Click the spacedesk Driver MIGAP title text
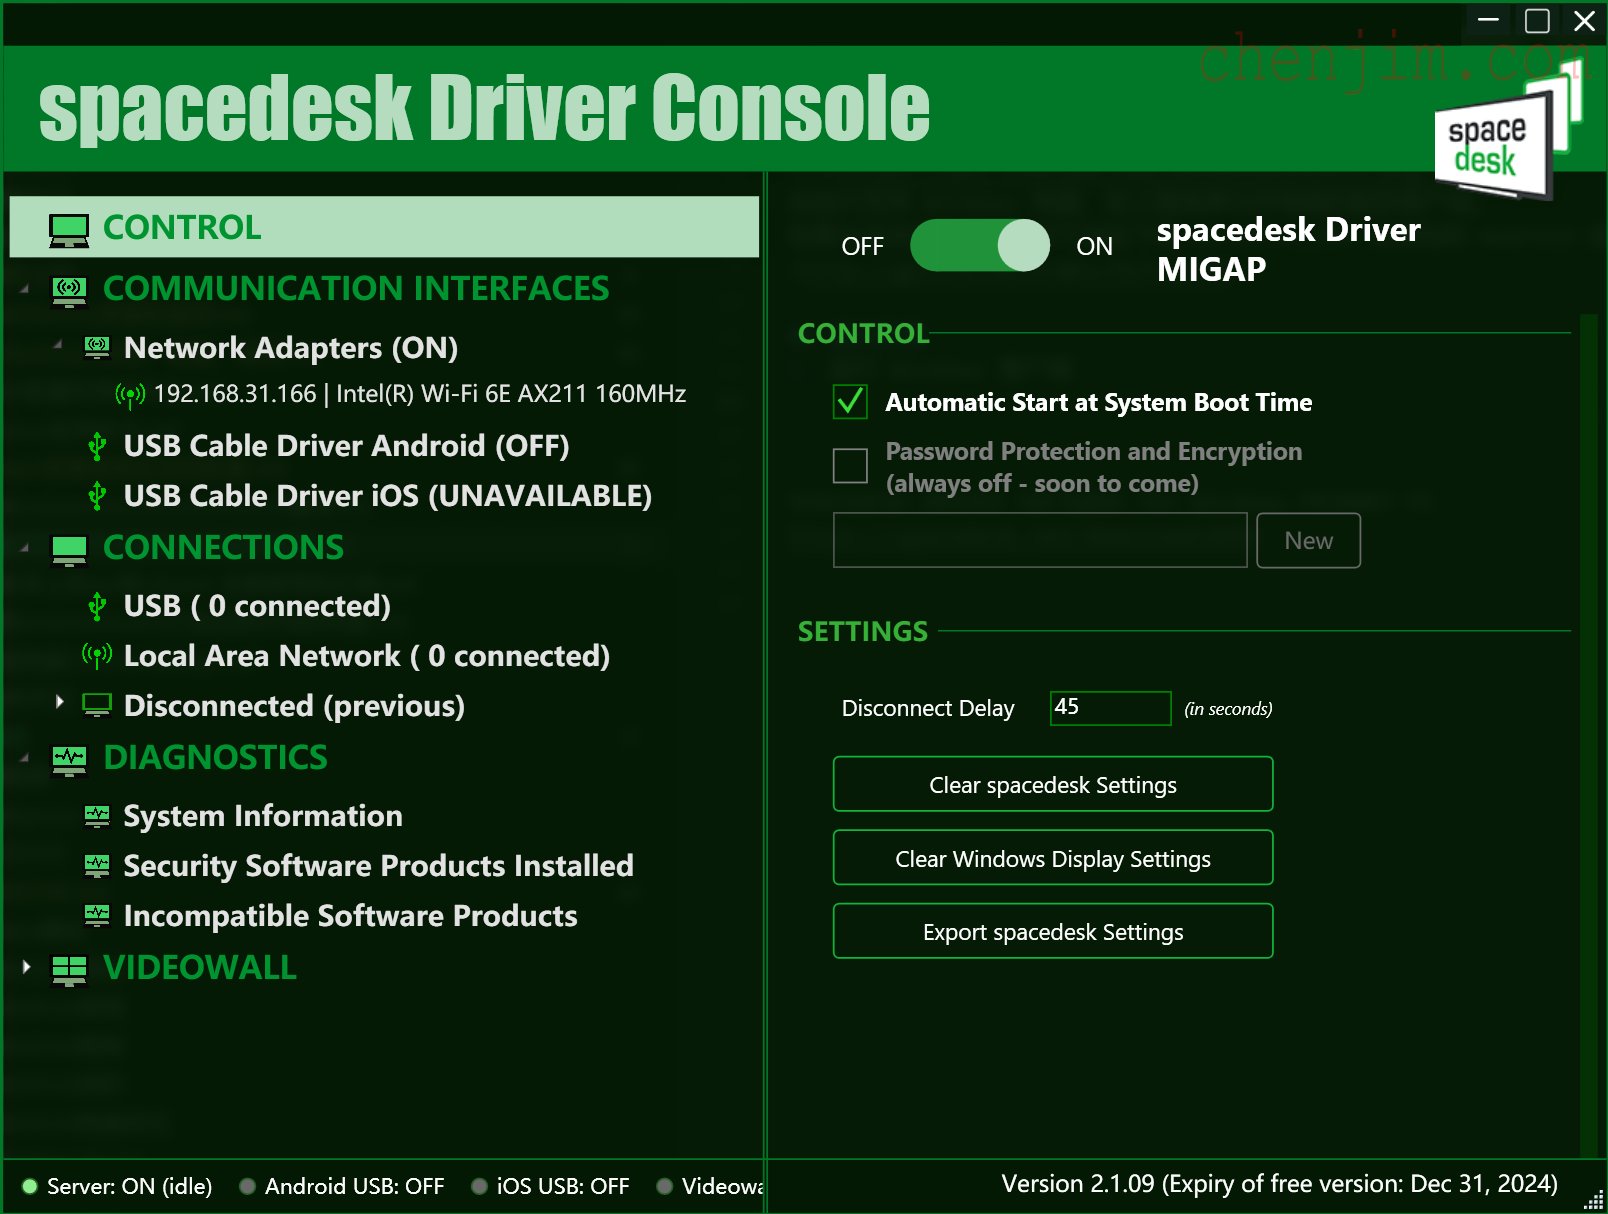 pos(1288,249)
